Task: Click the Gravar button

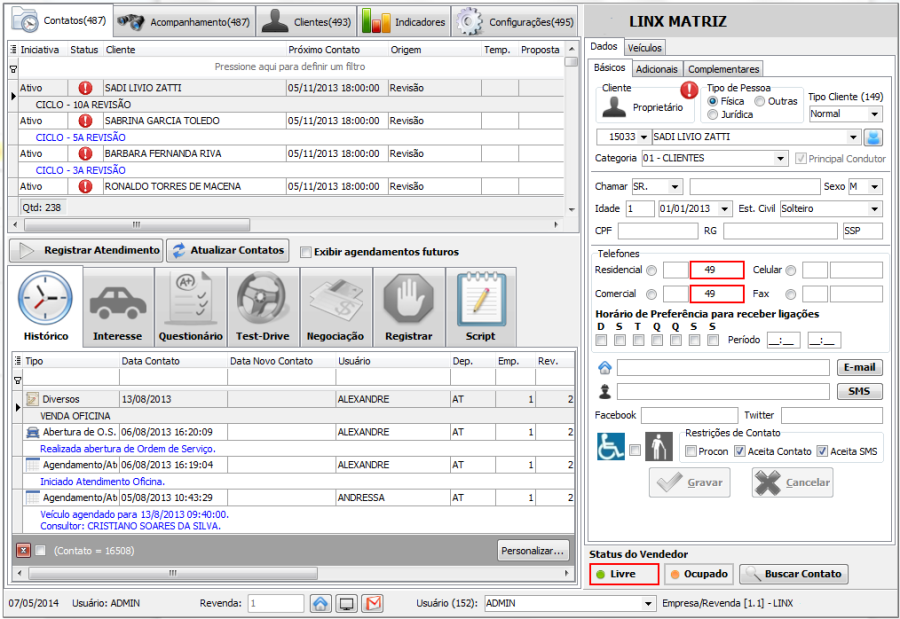Action: tap(690, 483)
